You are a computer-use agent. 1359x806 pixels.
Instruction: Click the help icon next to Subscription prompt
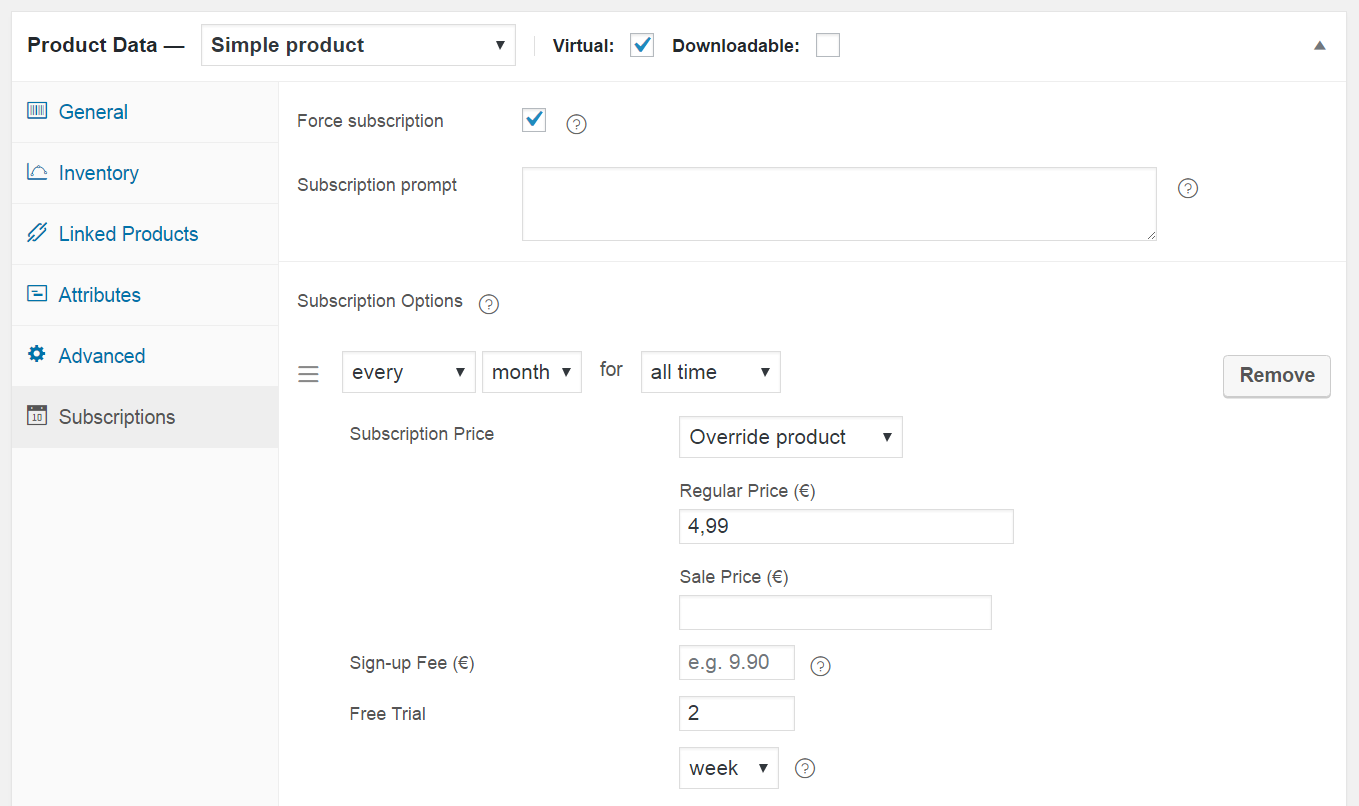coord(1188,188)
